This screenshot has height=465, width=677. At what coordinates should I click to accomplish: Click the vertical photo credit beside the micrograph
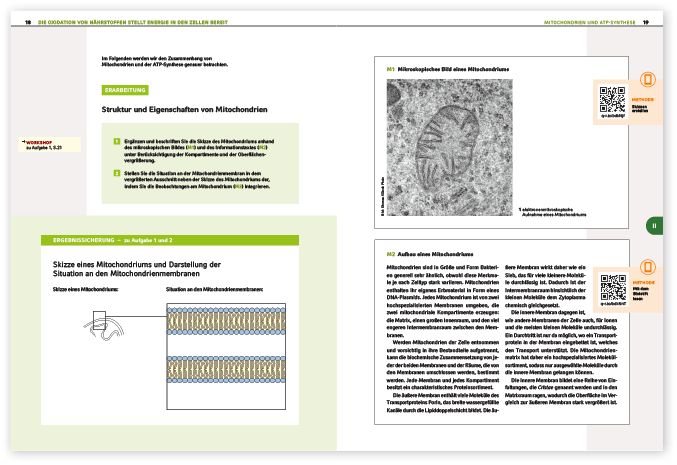point(382,196)
